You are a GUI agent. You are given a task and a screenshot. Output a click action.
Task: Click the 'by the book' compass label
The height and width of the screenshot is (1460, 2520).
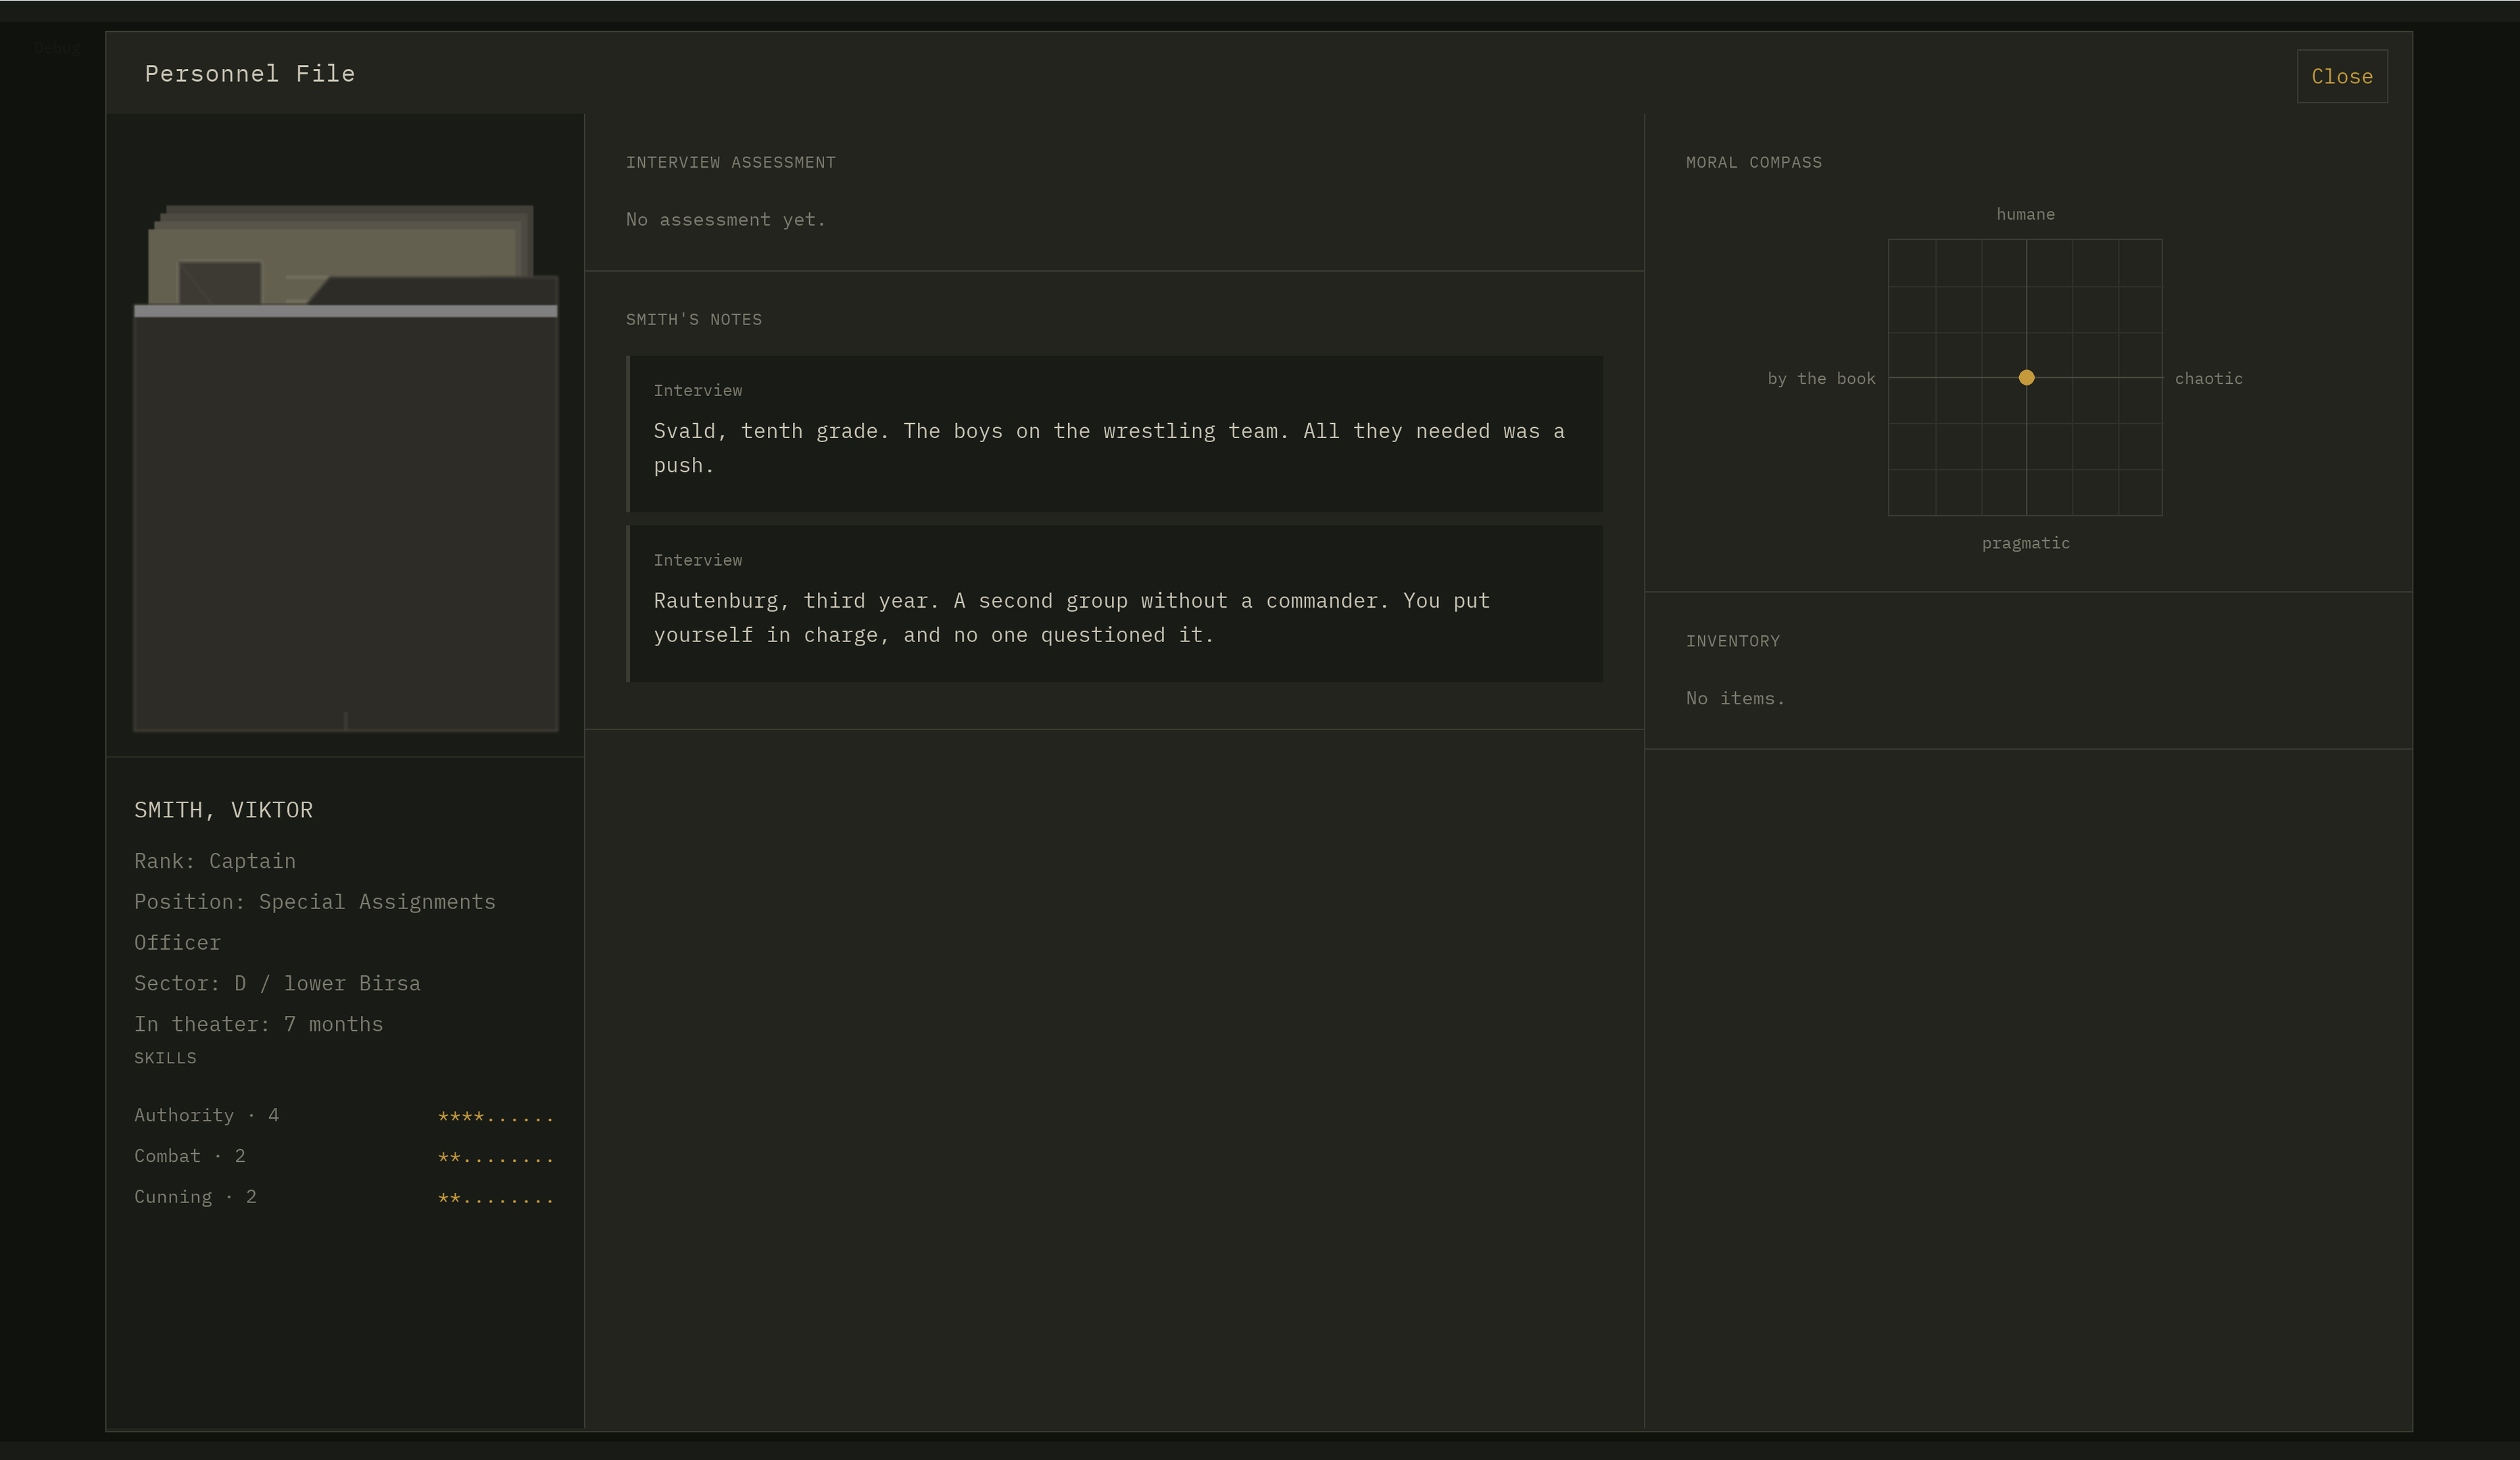1821,378
